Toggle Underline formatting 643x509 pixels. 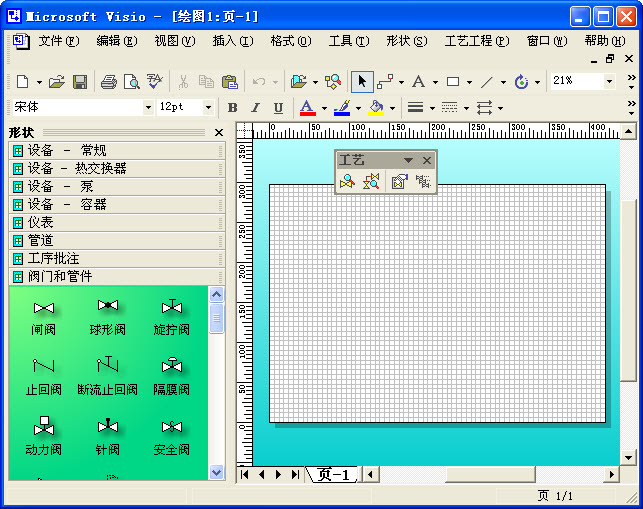point(278,107)
